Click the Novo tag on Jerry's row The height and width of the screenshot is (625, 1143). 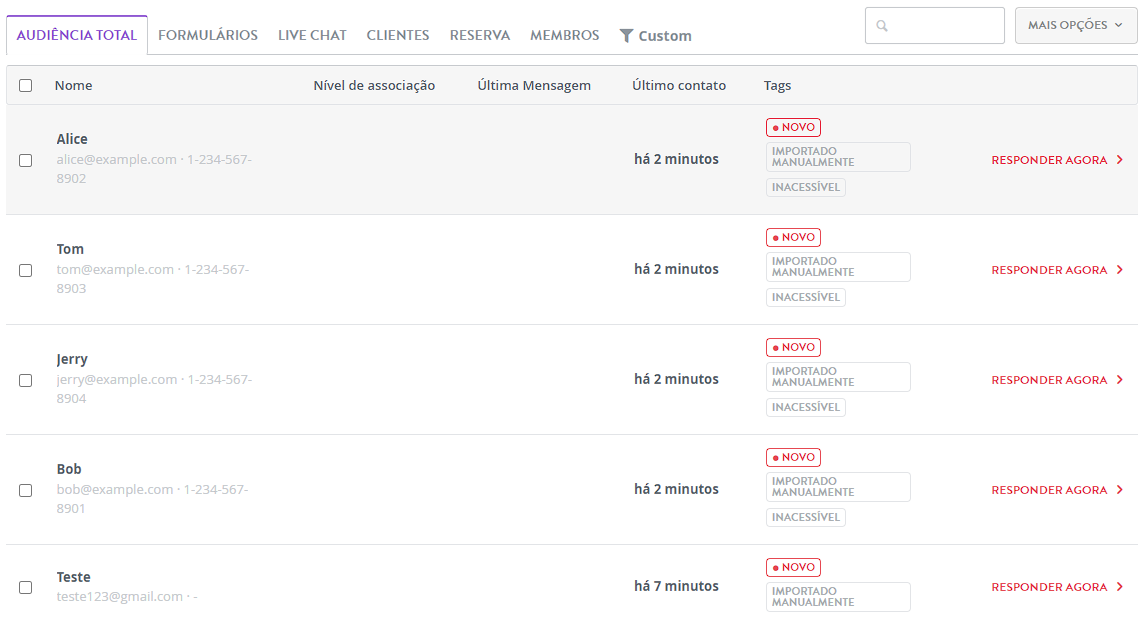[x=793, y=347]
